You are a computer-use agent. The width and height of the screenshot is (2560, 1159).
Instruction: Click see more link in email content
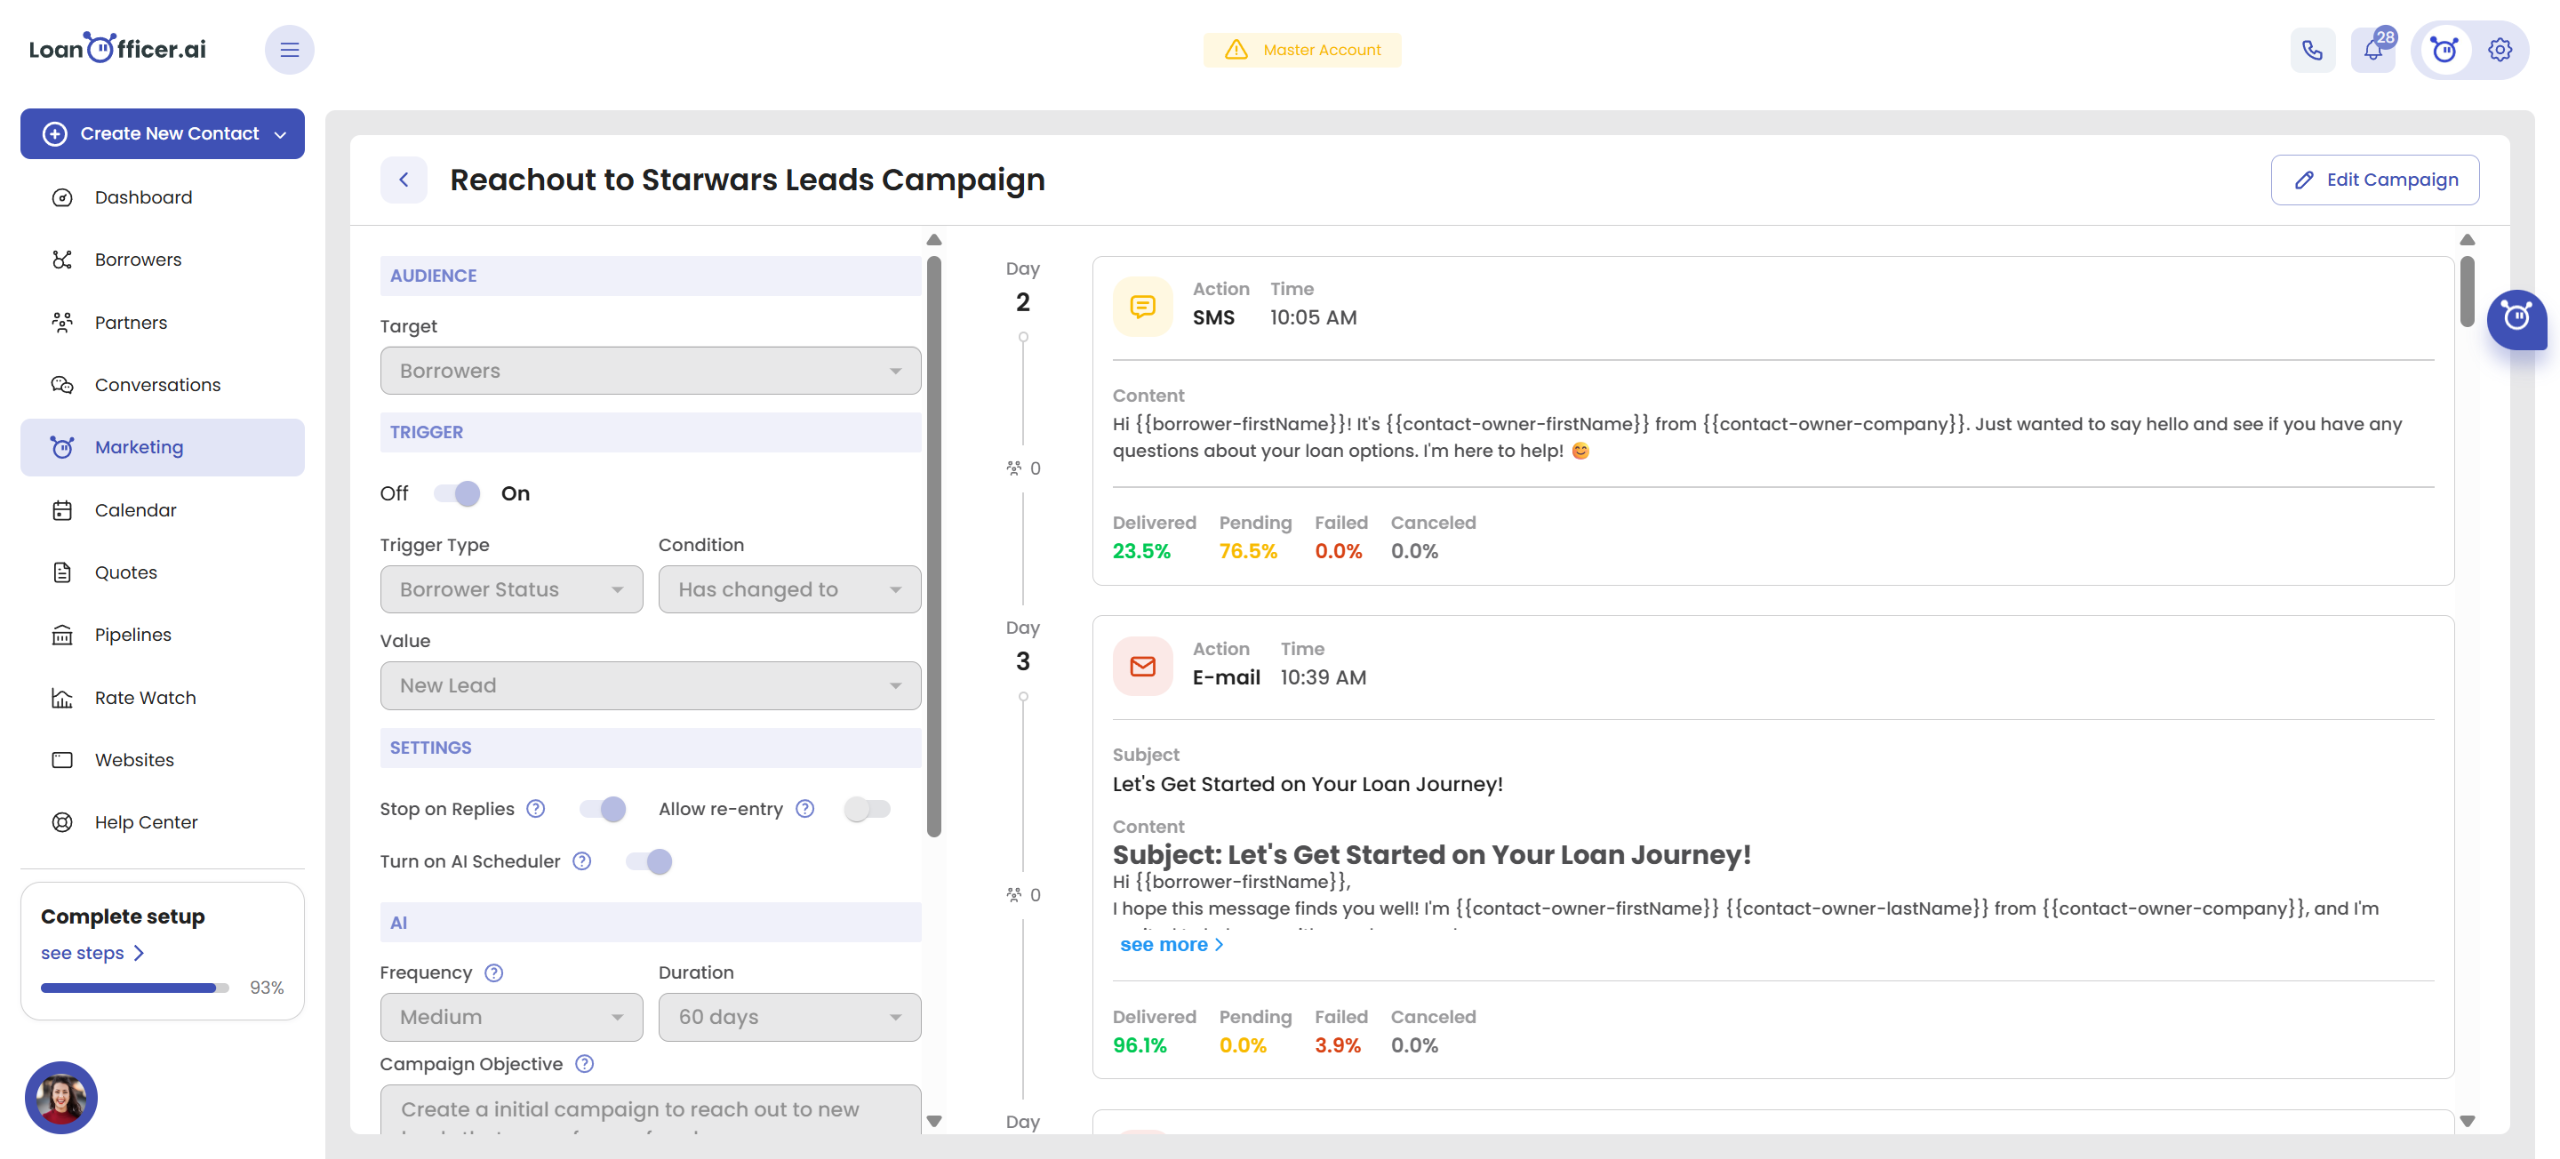[1170, 945]
